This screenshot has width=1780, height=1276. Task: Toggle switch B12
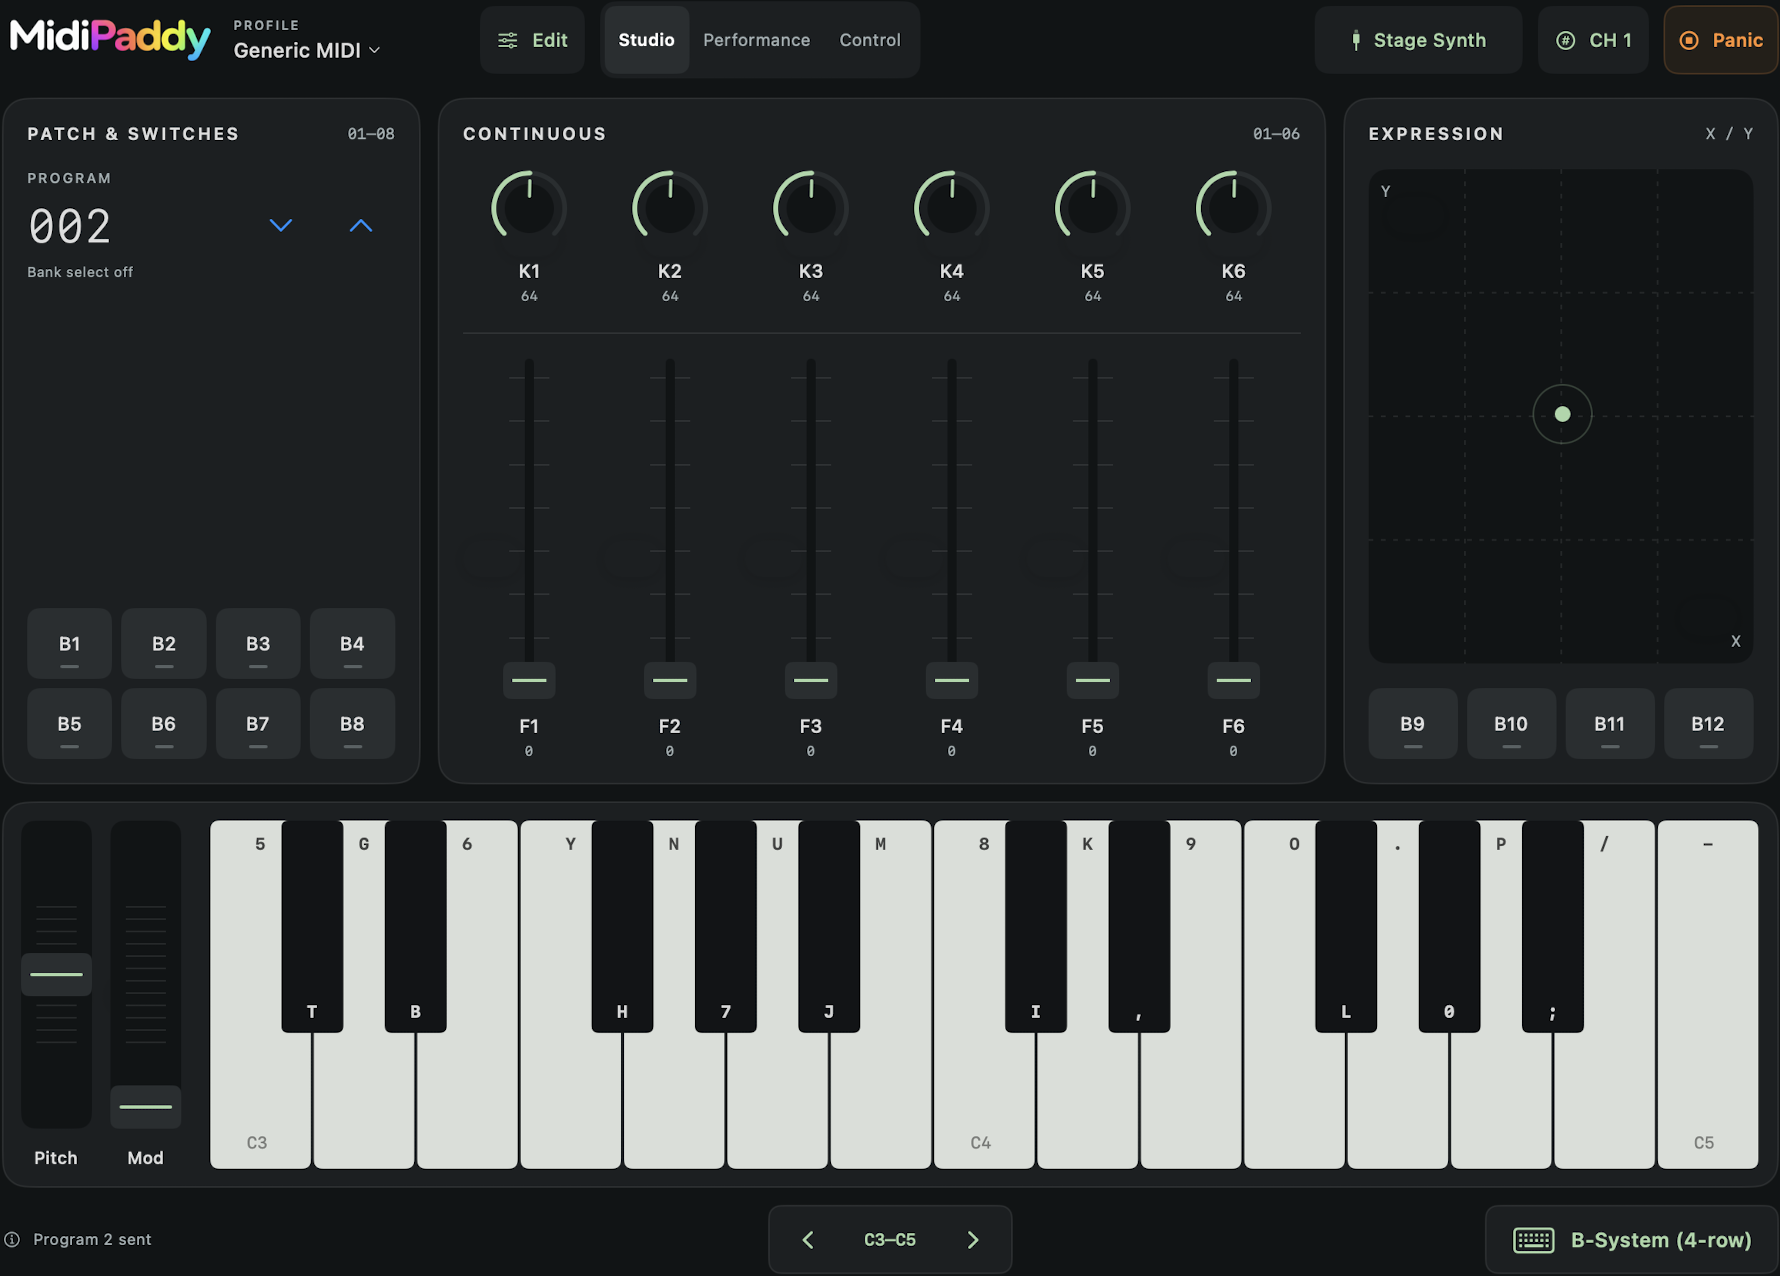[x=1708, y=724]
